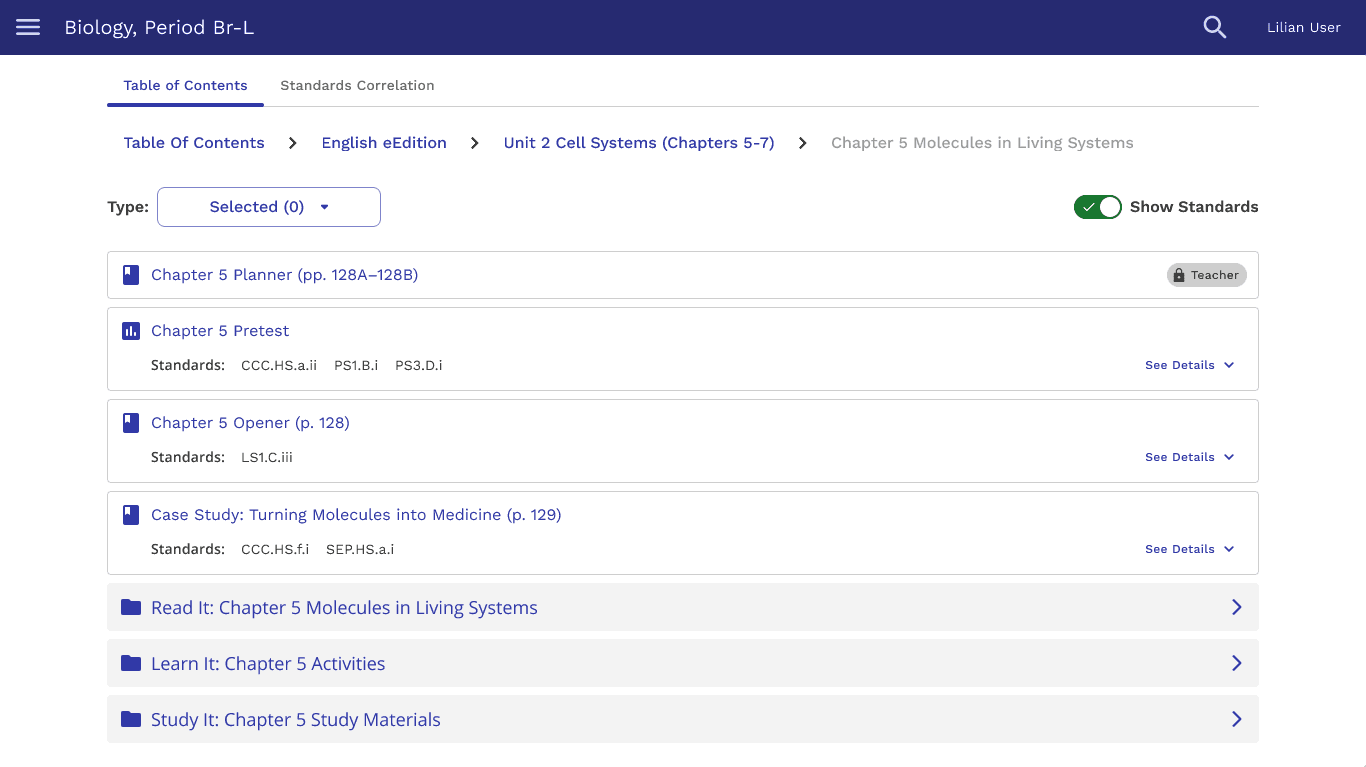
Task: Open Read It folder via right chevron
Action: (x=1237, y=607)
